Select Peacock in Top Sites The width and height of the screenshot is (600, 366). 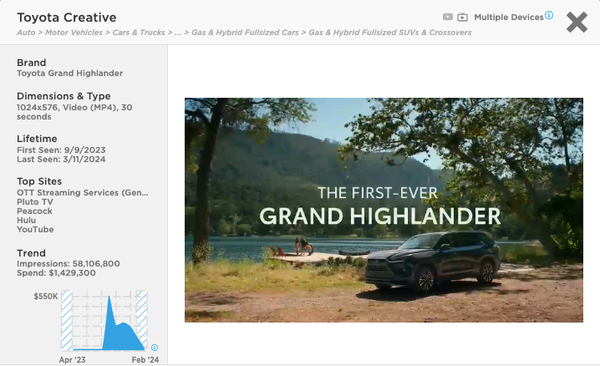click(x=34, y=211)
